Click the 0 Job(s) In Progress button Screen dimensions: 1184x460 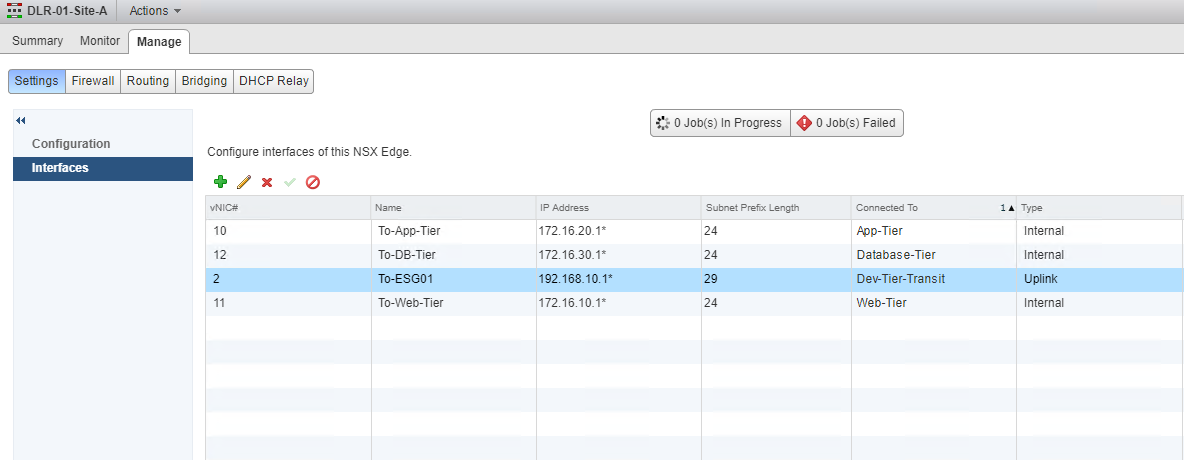719,123
